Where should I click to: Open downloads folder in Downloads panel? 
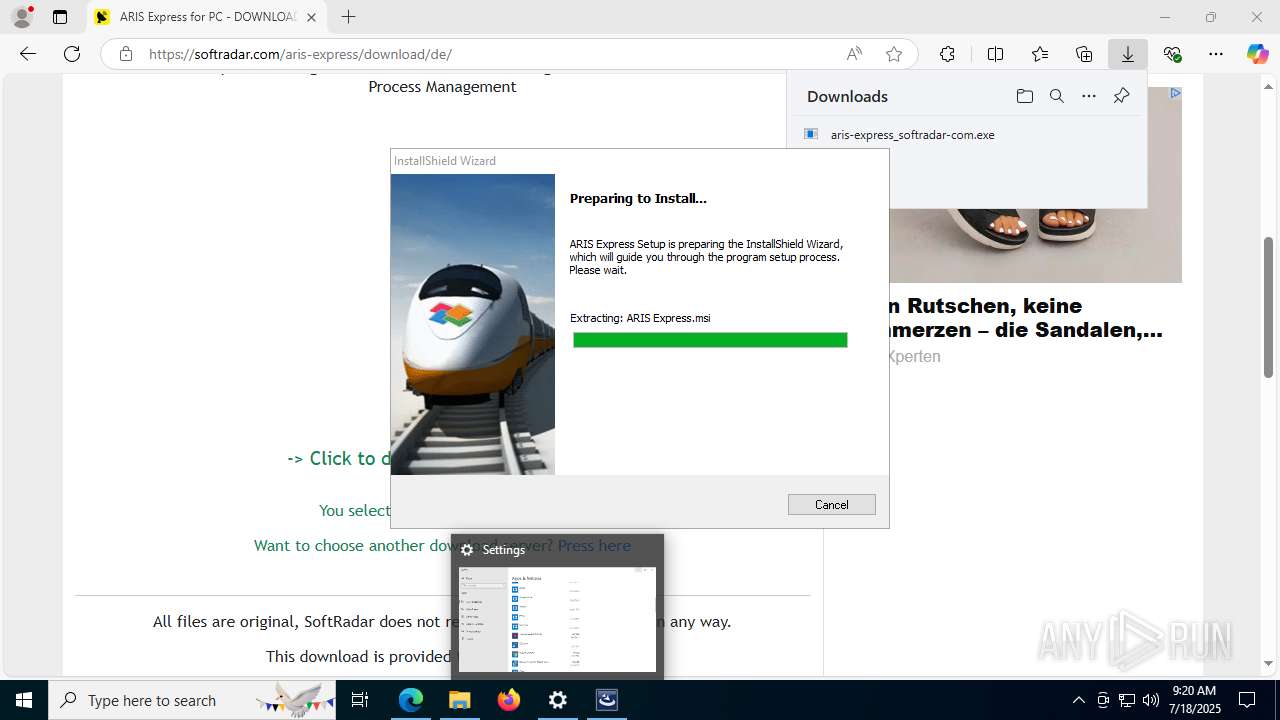(x=1024, y=96)
